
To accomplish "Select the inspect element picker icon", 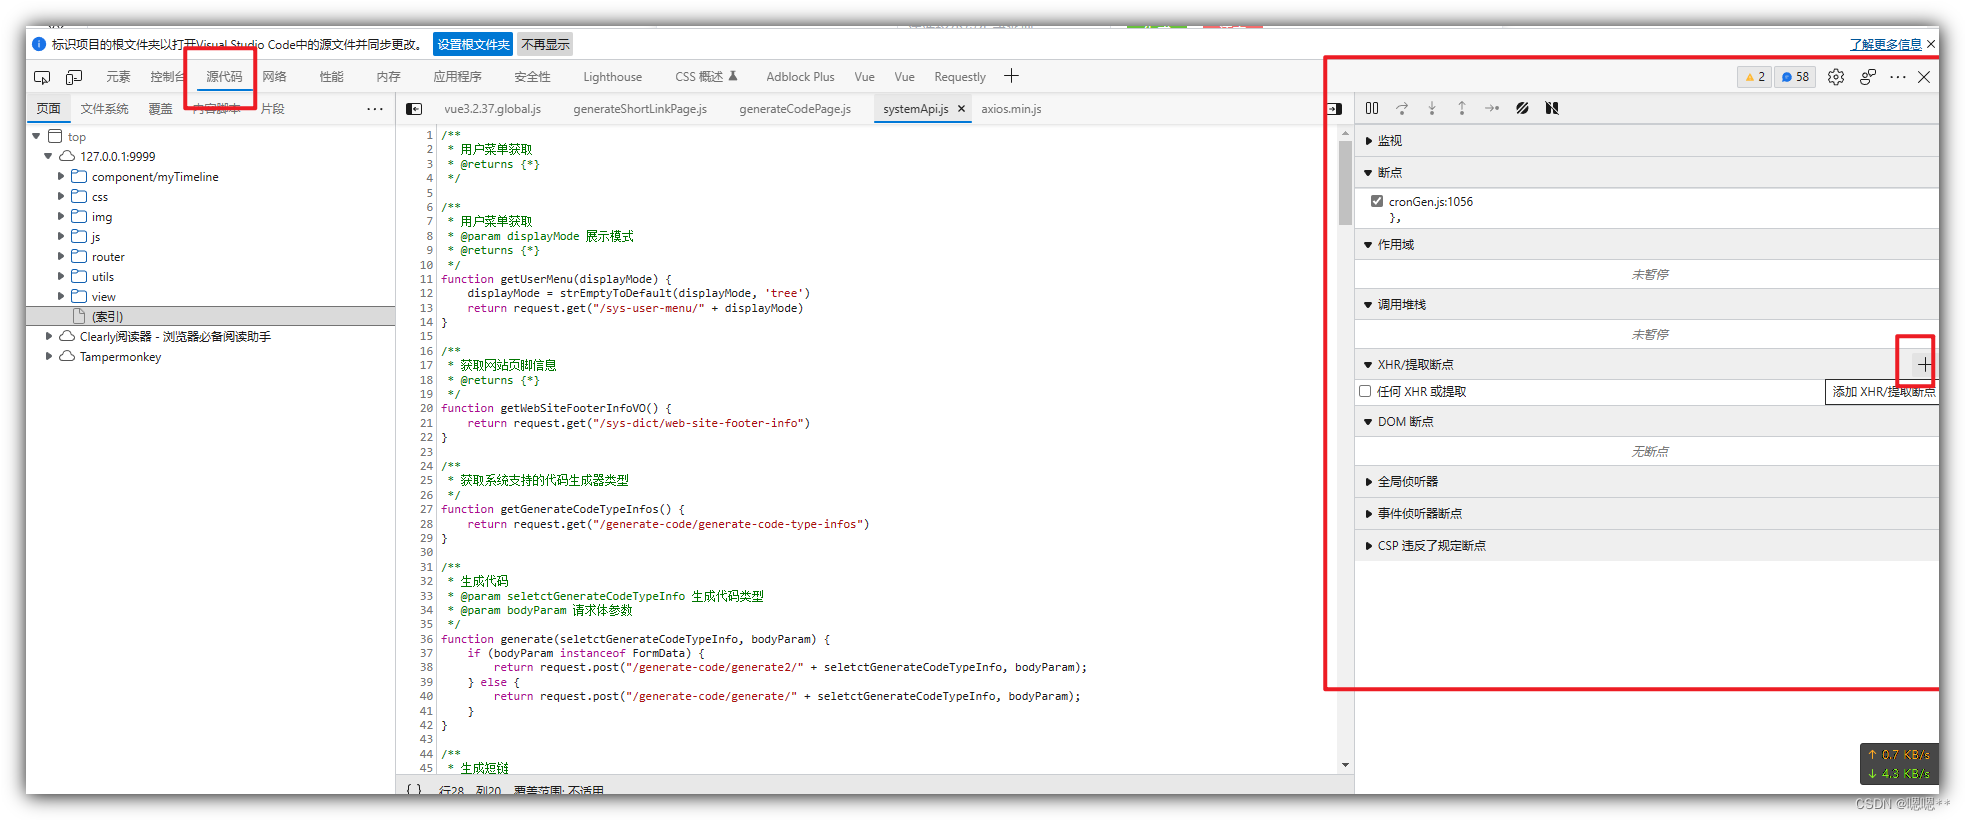I will [42, 77].
